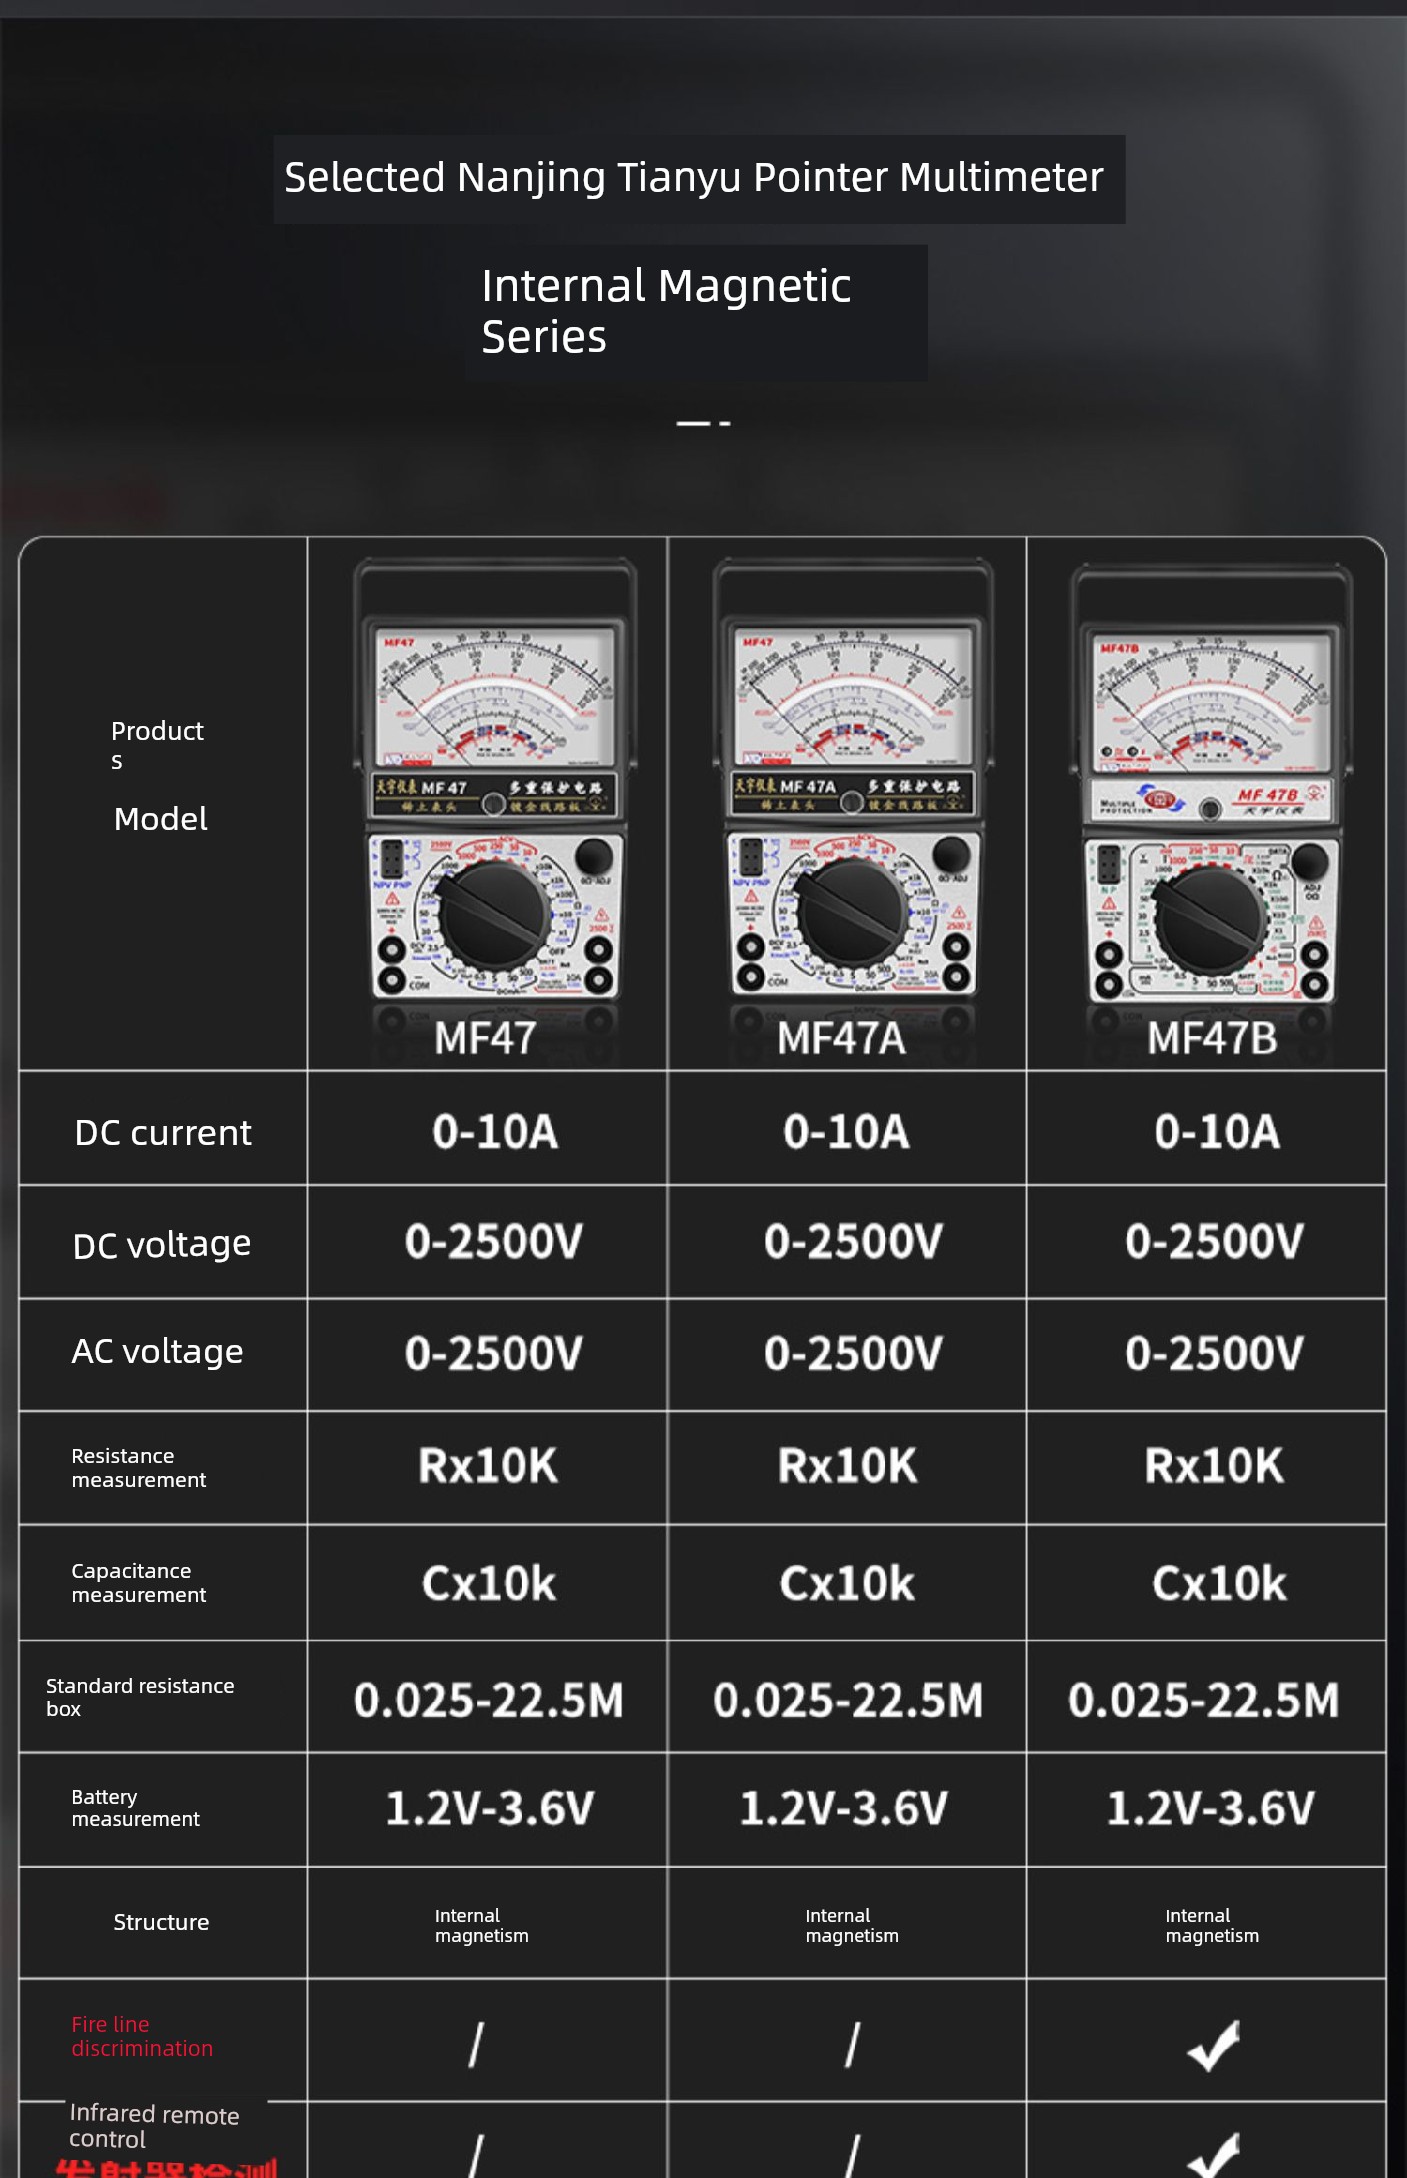
Task: Click the MF47A resistance value Rx10K
Action: (847, 1465)
